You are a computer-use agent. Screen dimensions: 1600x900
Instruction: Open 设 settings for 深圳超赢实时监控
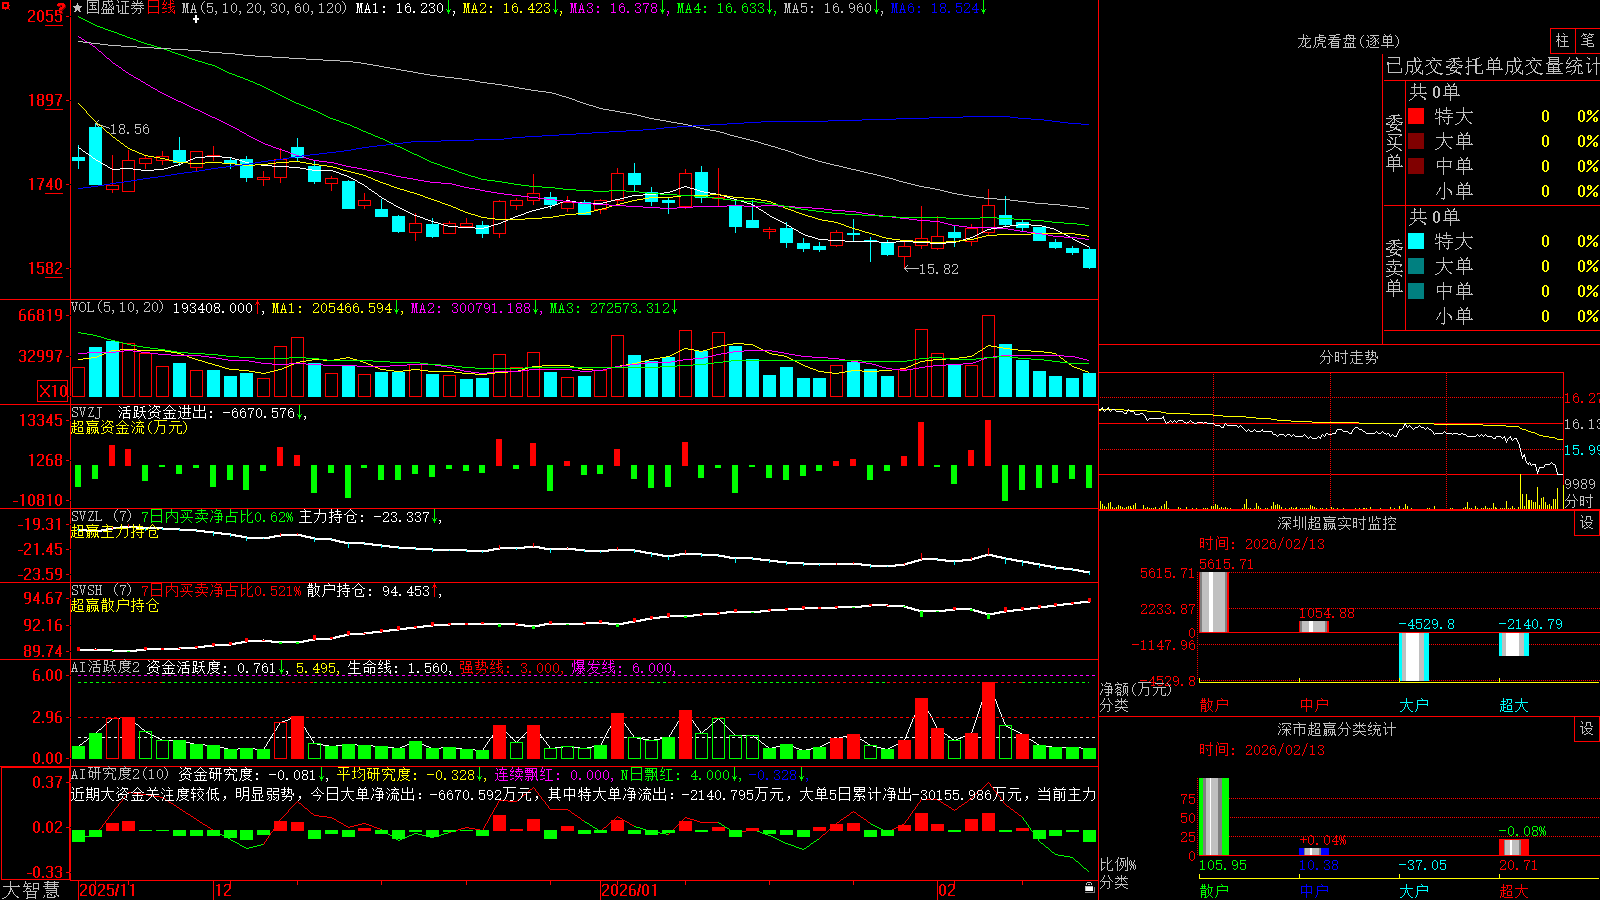point(1587,523)
